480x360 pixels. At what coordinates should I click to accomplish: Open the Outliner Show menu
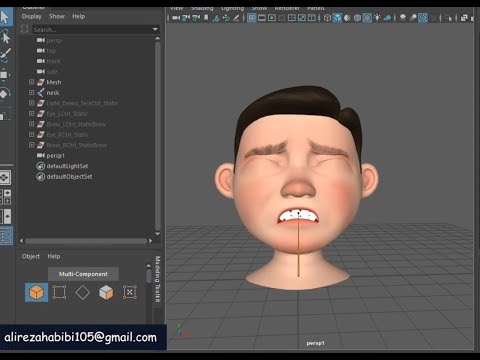pyautogui.click(x=57, y=16)
